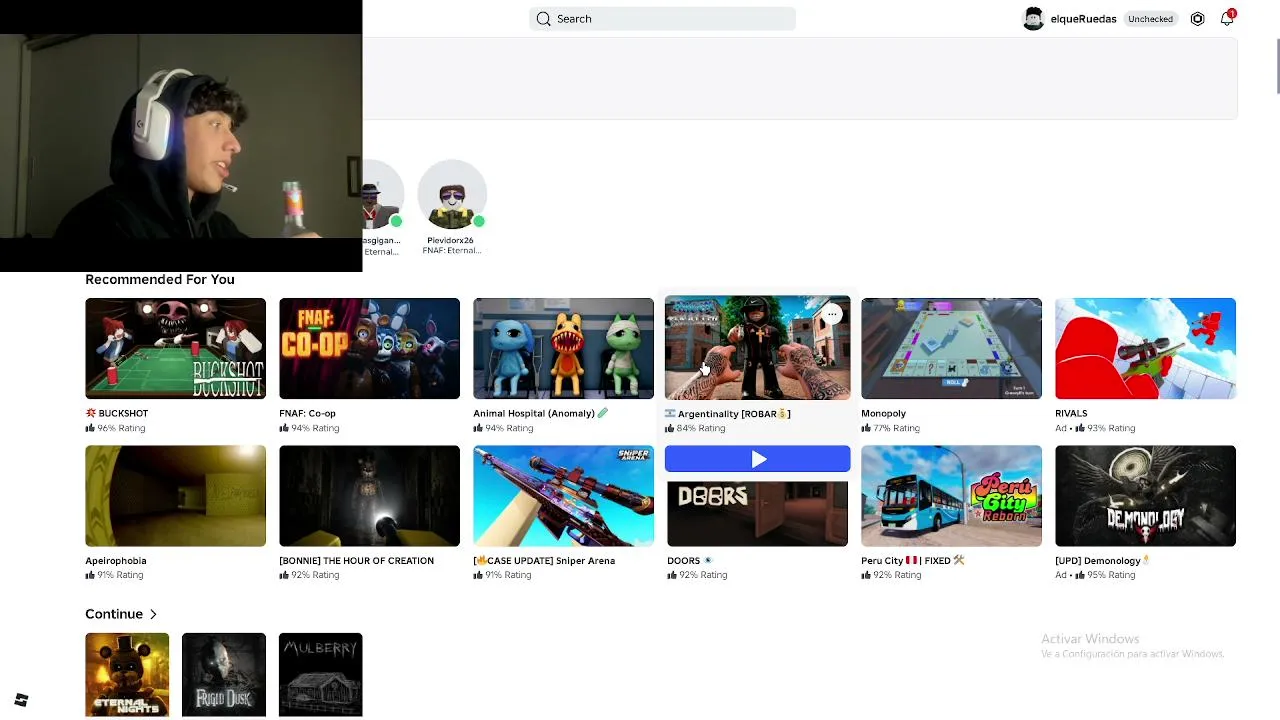Click the "Ad • 95% Rating" under Demonology
The height and width of the screenshot is (720, 1280).
(1095, 575)
